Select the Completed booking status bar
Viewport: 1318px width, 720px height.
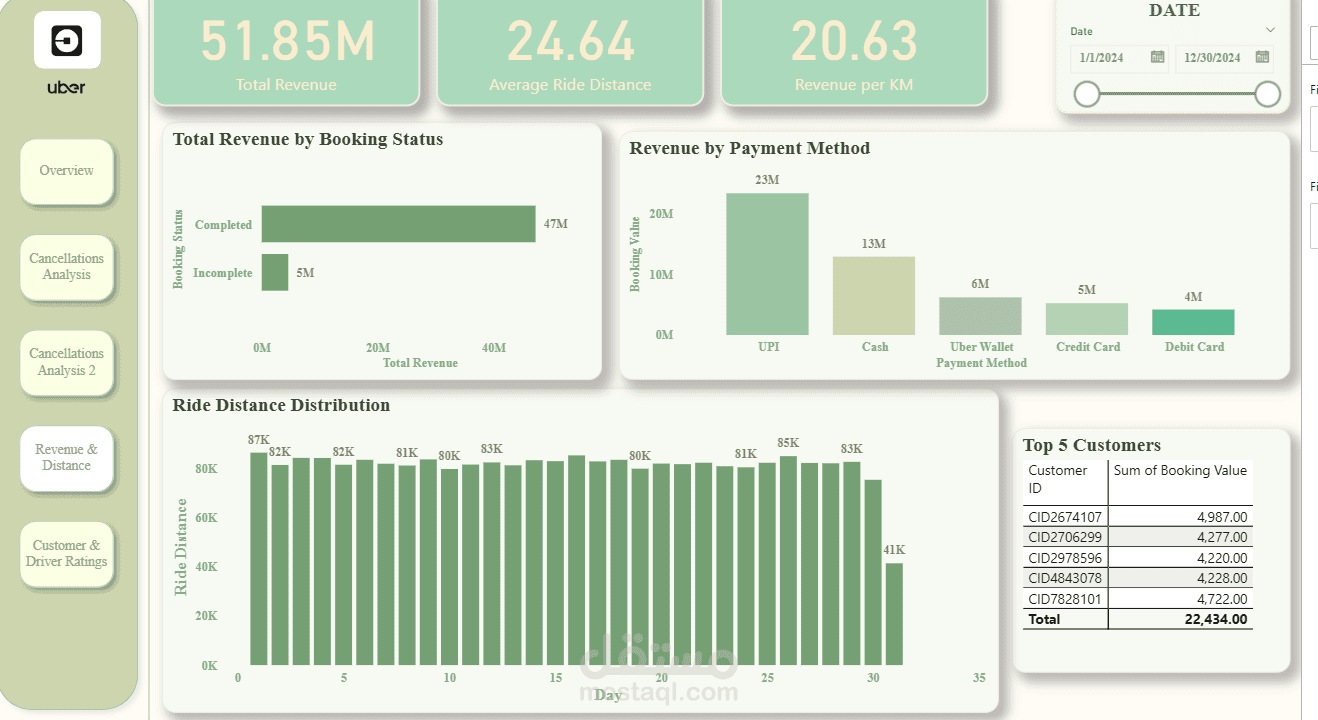(x=399, y=224)
